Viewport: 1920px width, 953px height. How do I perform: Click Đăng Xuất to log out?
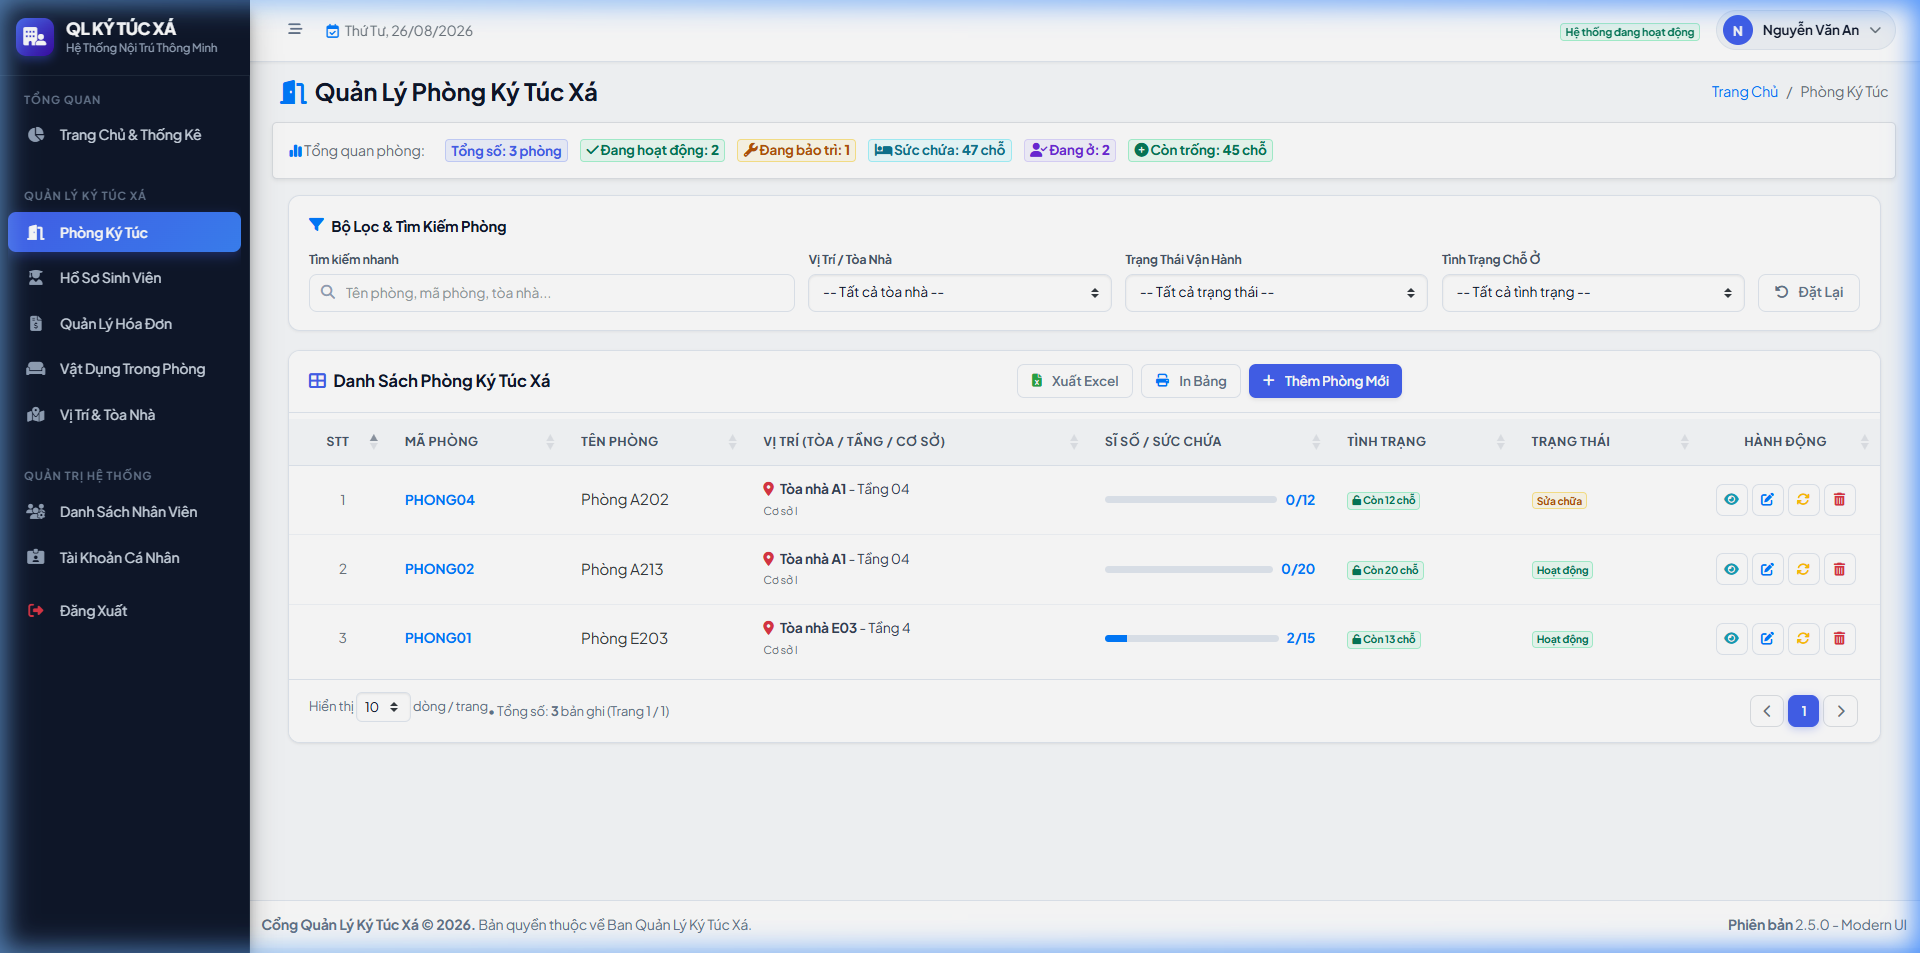click(x=124, y=611)
